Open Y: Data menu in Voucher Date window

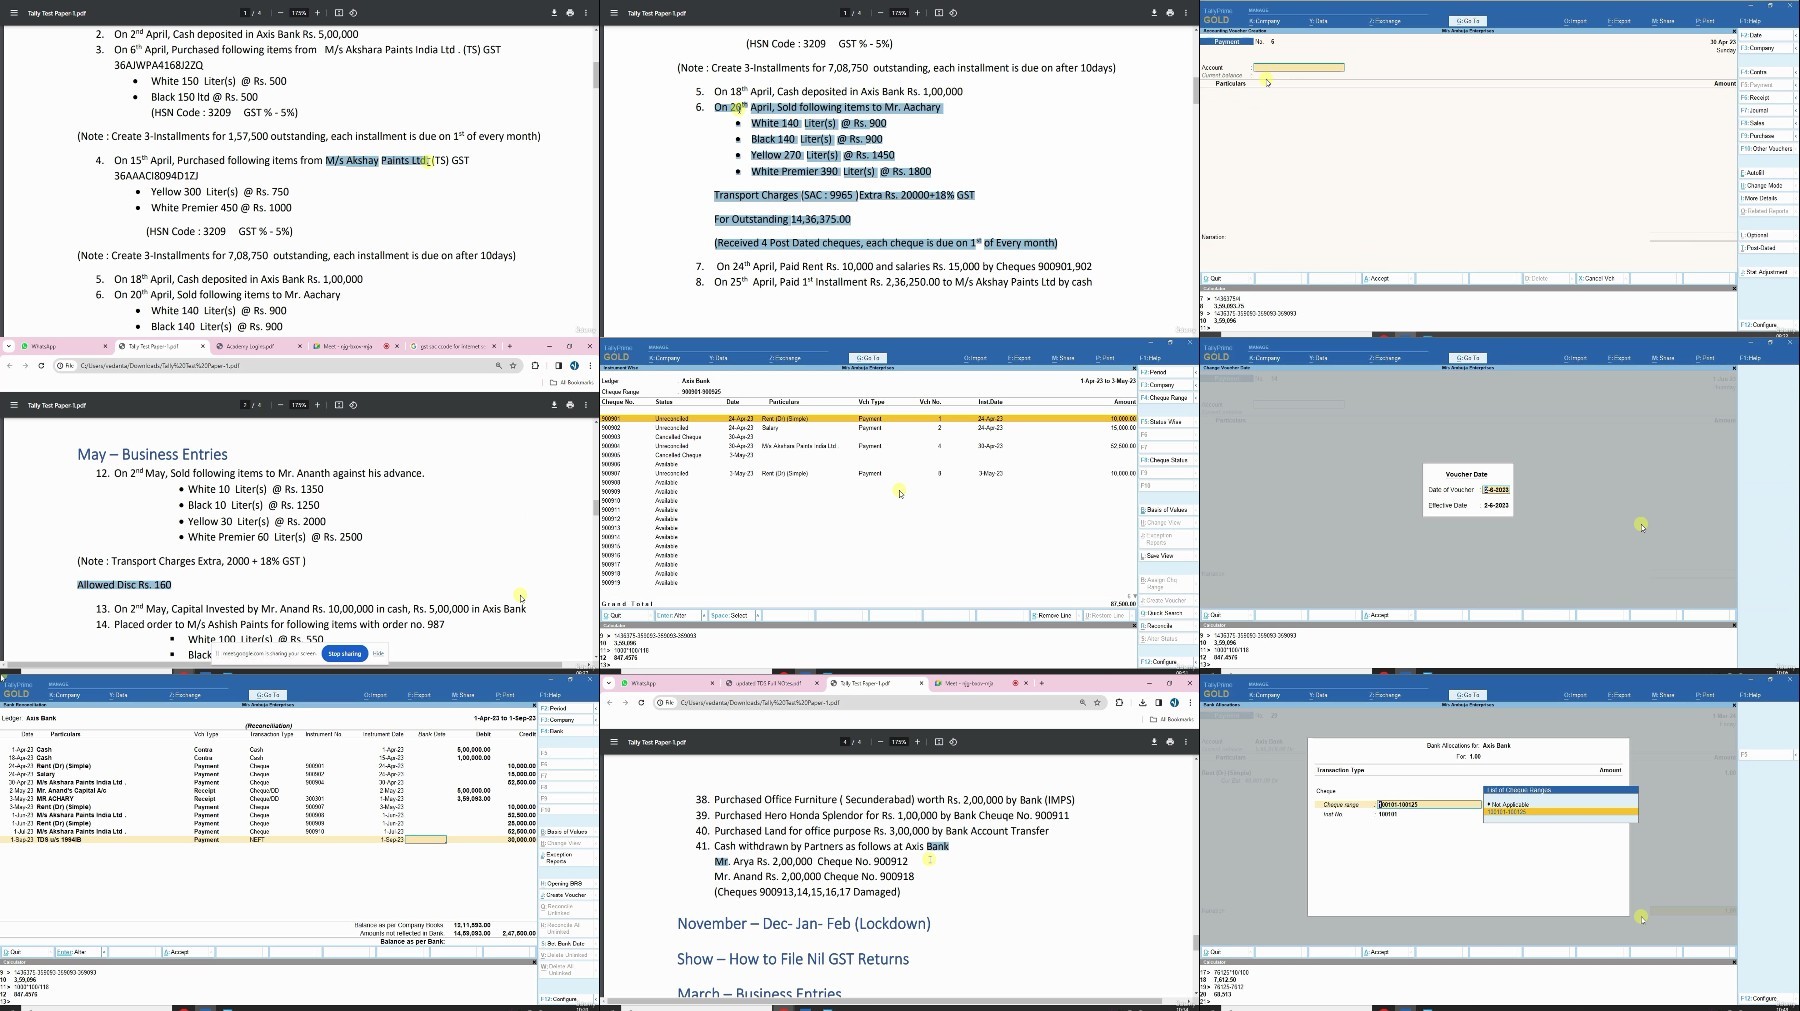1318,358
